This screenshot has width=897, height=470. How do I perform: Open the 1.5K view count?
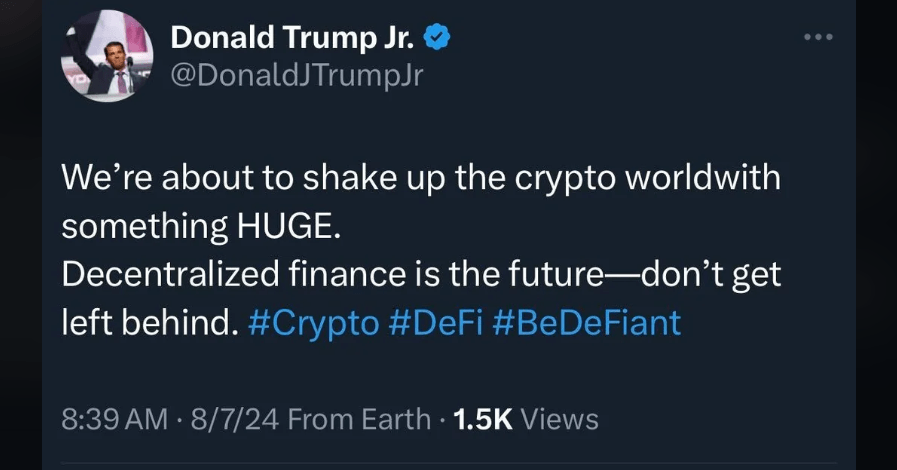[x=483, y=419]
